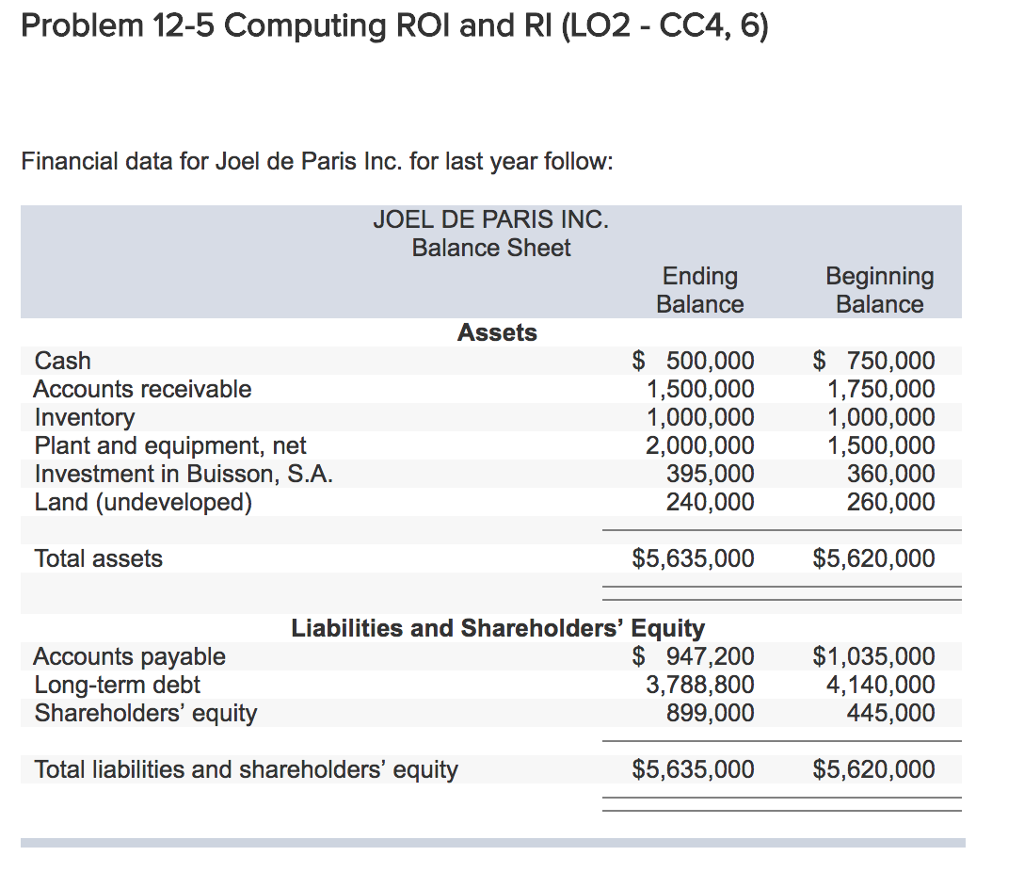Click ending $5,635,000 in total liabilities and equity row

pos(693,769)
